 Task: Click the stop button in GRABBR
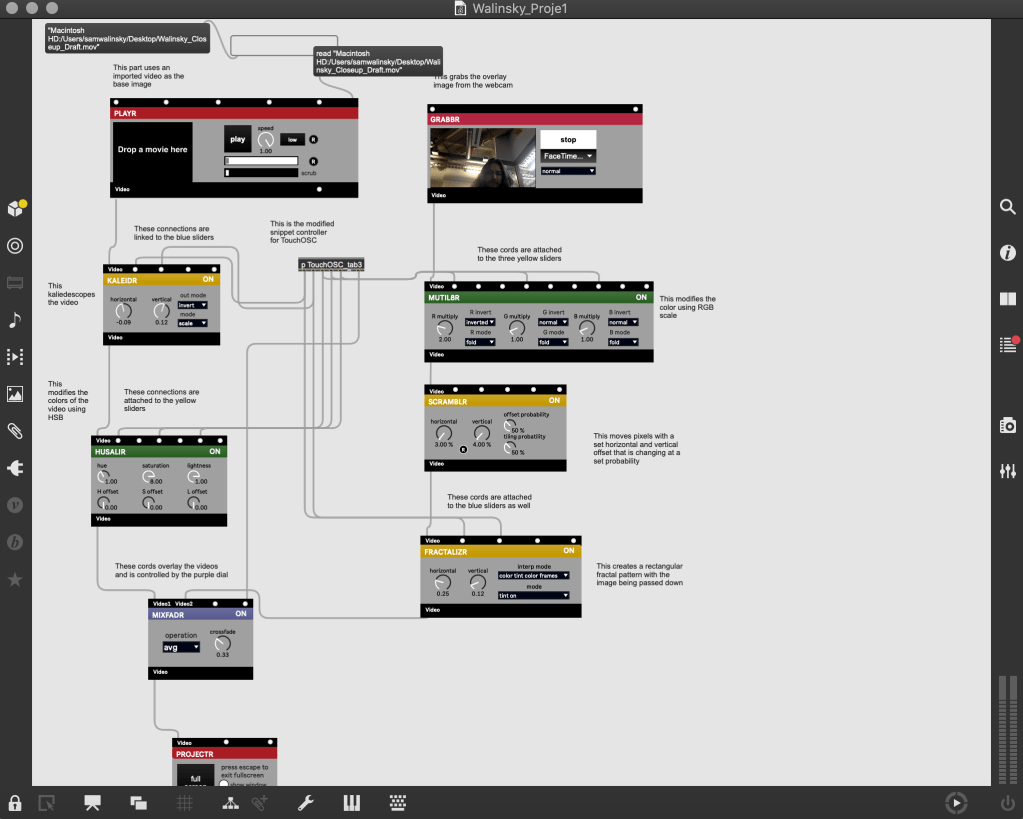567,140
